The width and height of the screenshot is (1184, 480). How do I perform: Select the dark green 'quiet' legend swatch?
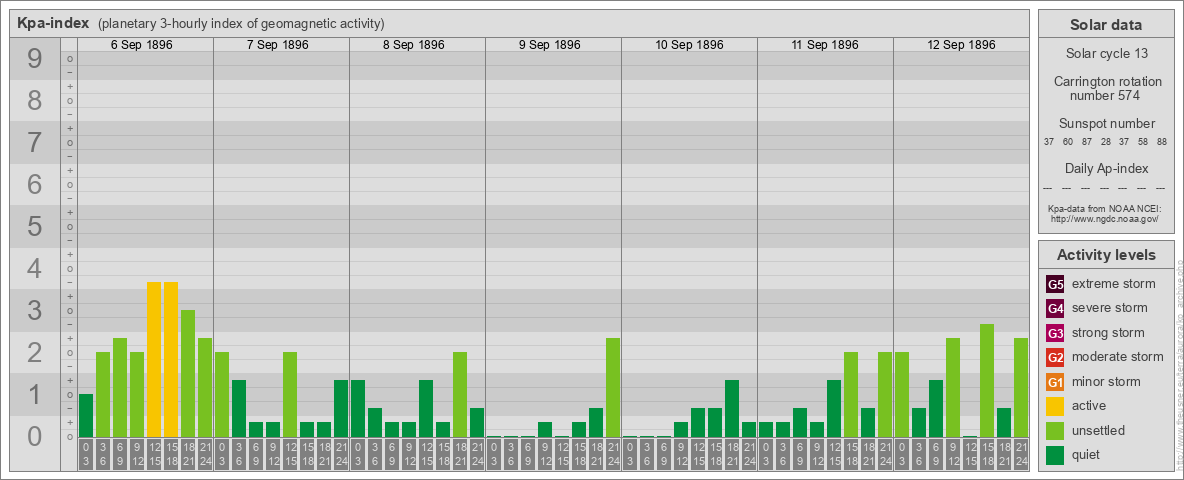pos(1055,455)
